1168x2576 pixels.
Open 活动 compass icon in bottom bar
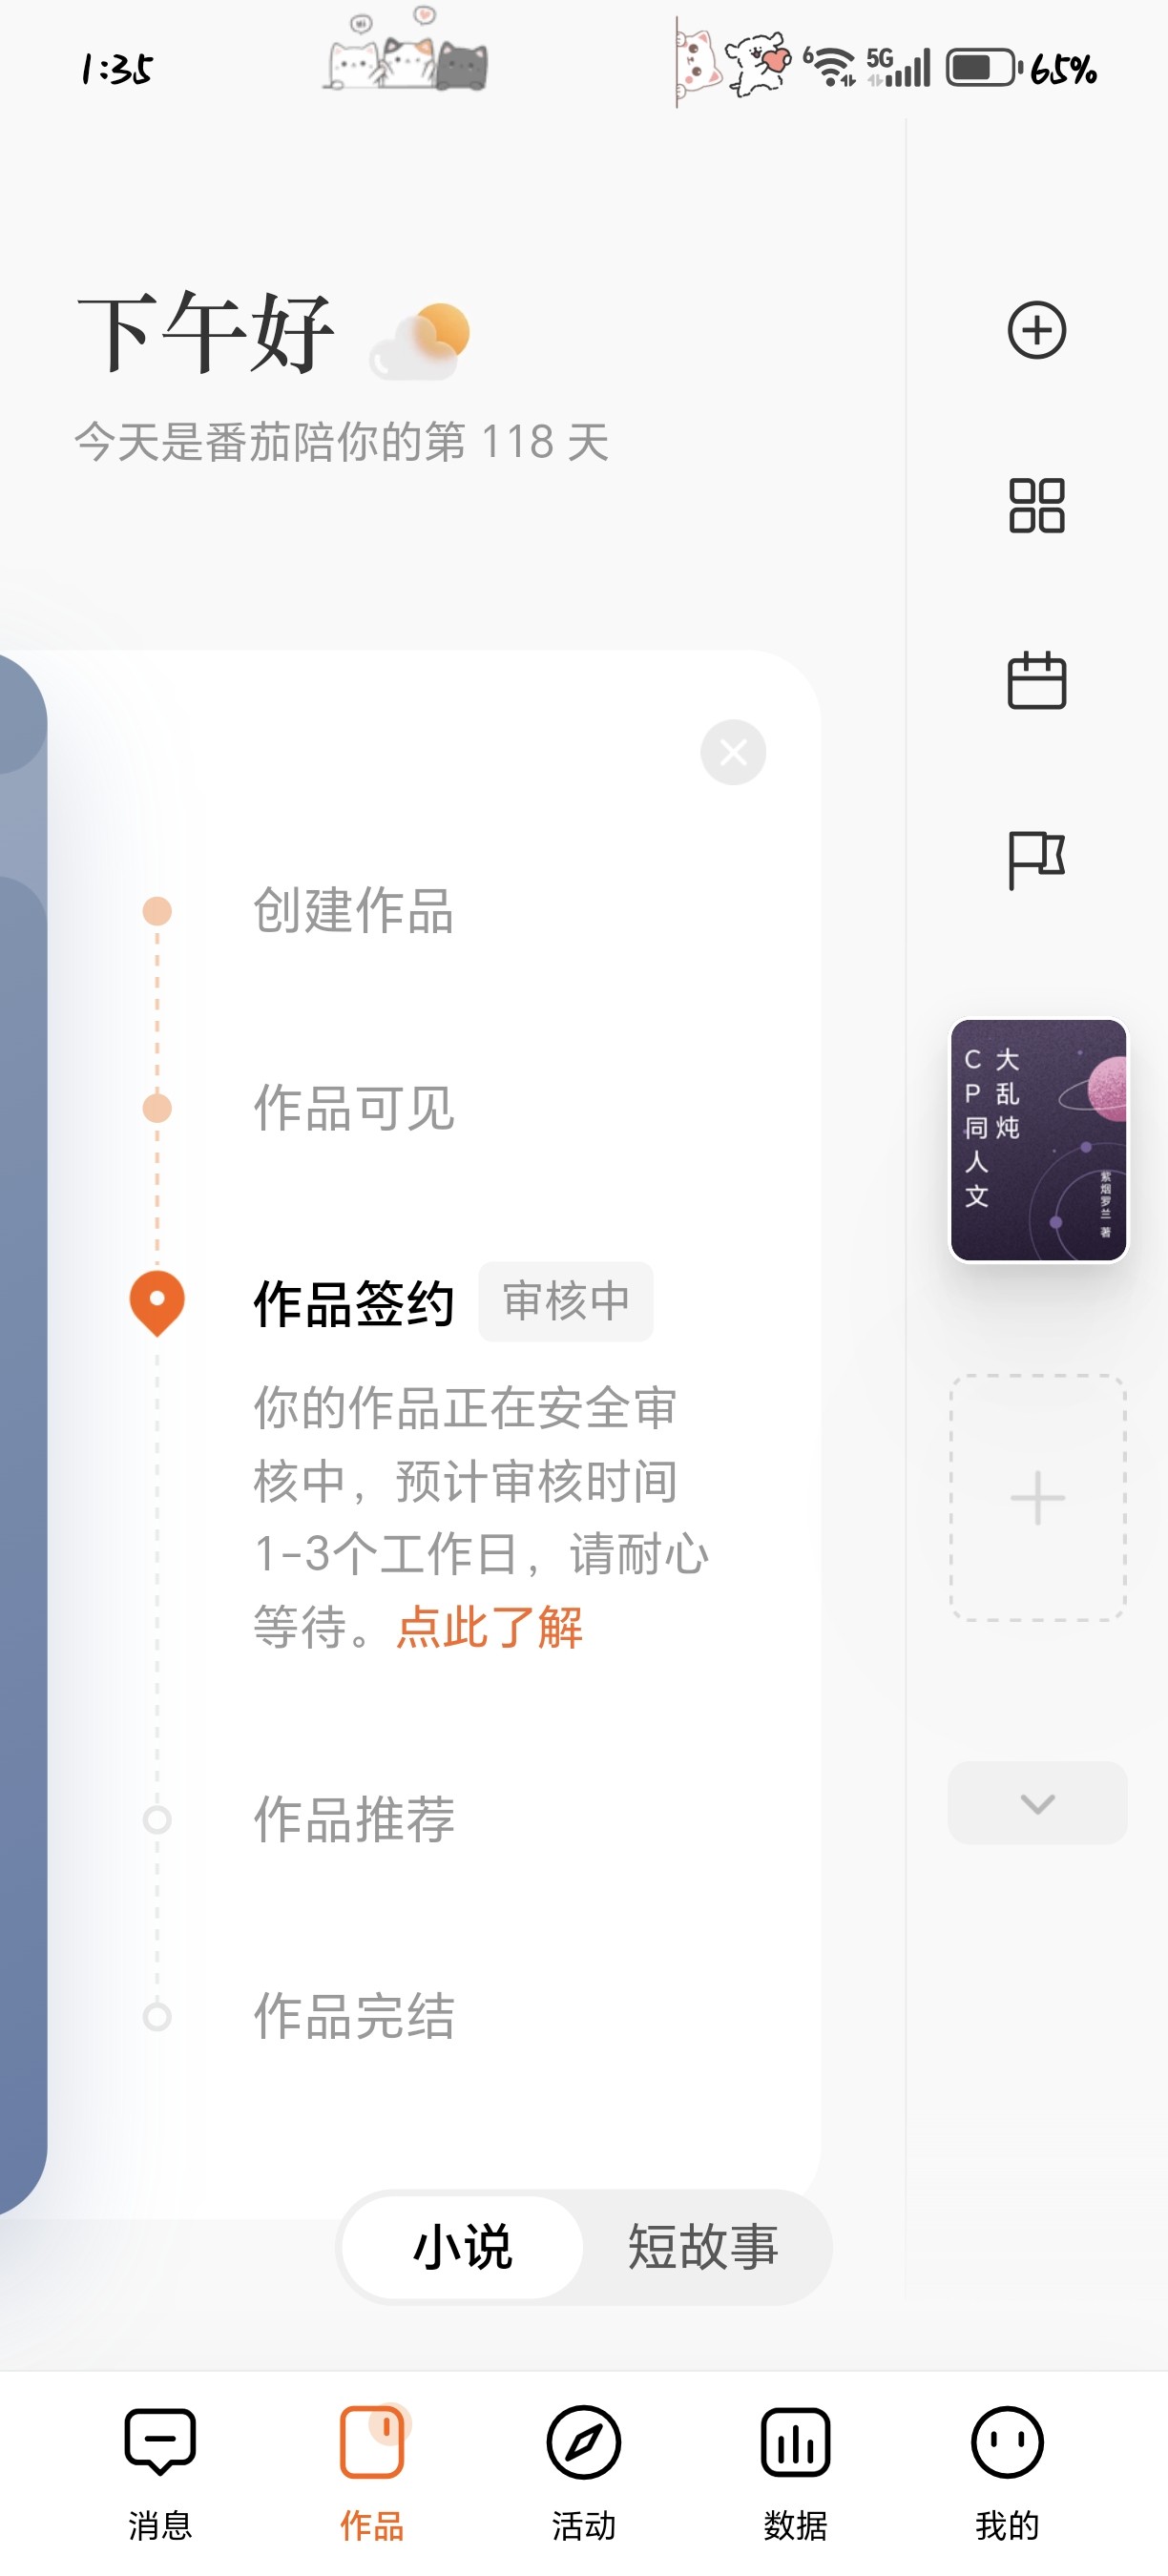pyautogui.click(x=583, y=2442)
